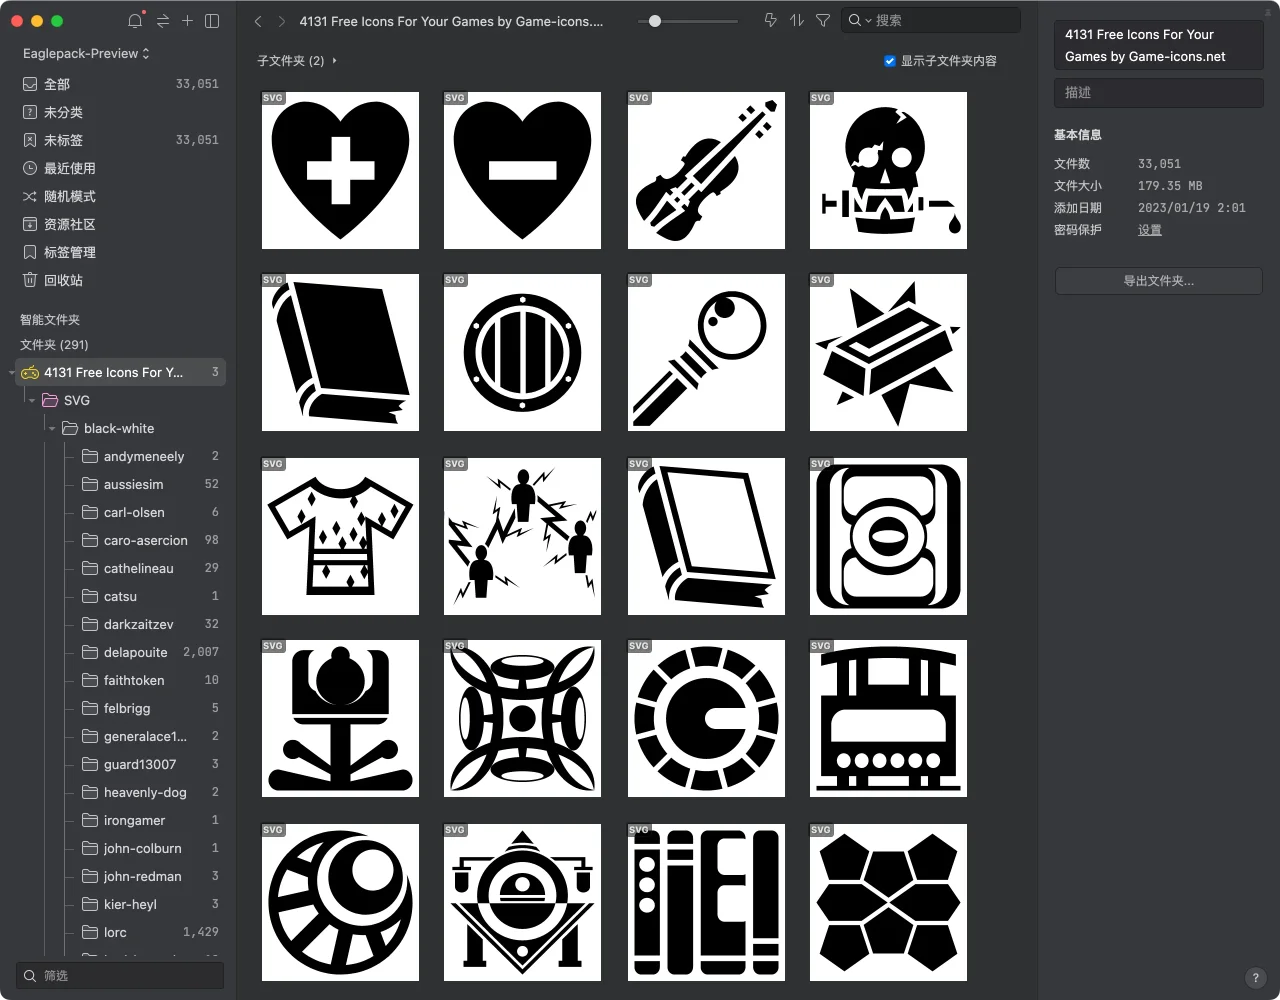
Task: Open the filter funnel icon
Action: [823, 20]
